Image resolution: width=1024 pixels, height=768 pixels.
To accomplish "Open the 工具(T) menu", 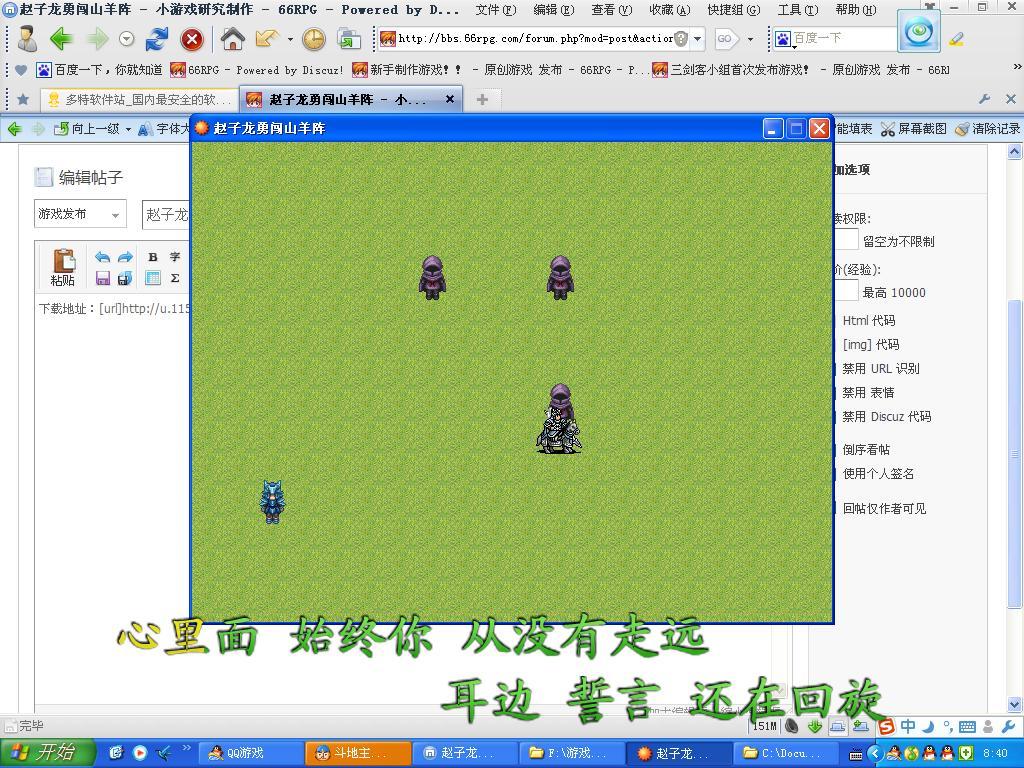I will click(x=797, y=10).
